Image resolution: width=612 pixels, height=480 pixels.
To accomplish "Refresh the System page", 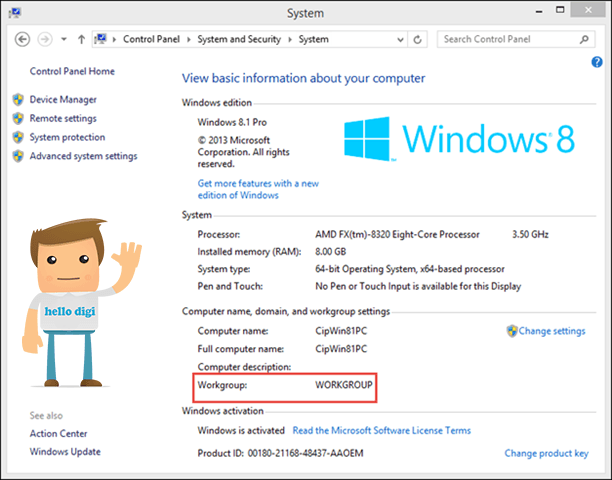I will point(417,39).
